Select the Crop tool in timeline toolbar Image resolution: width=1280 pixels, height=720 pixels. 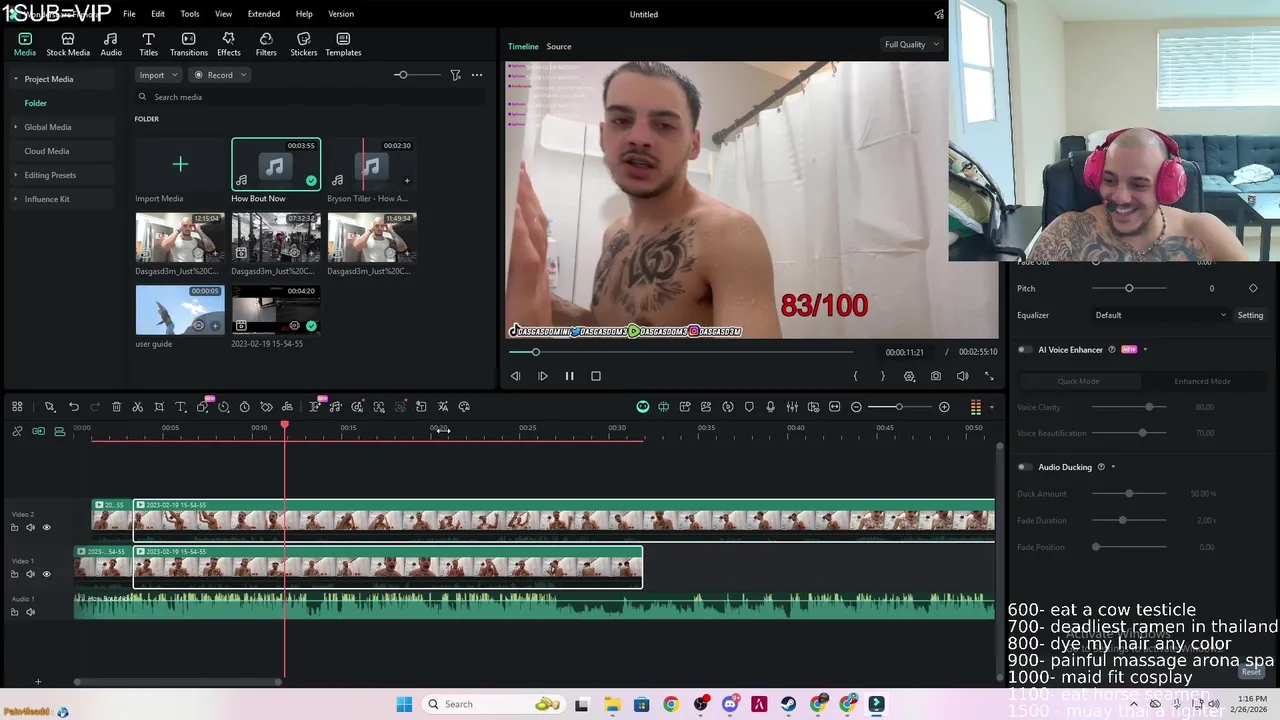[158, 407]
